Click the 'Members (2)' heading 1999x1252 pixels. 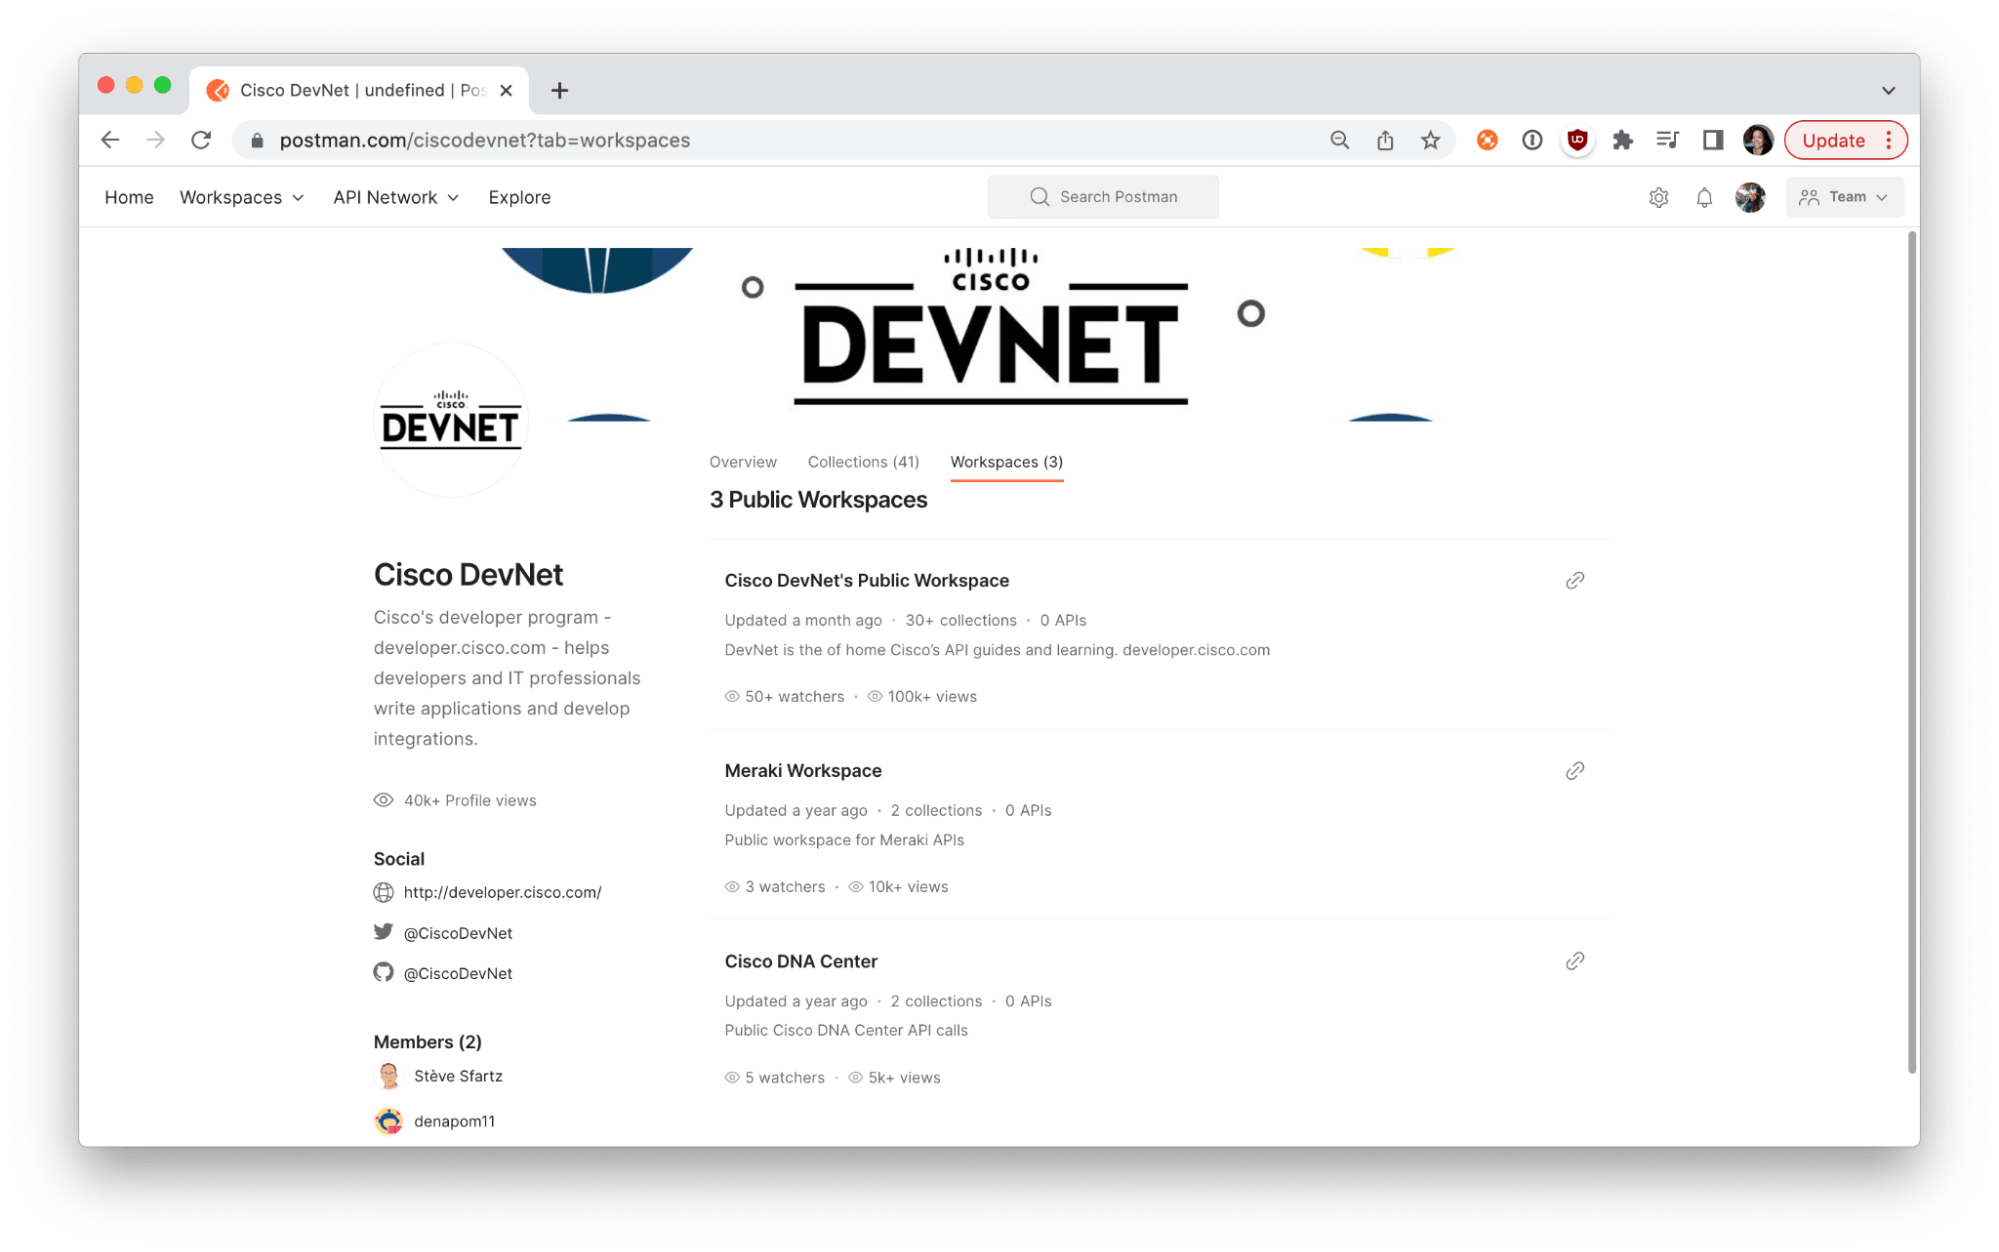[428, 1042]
